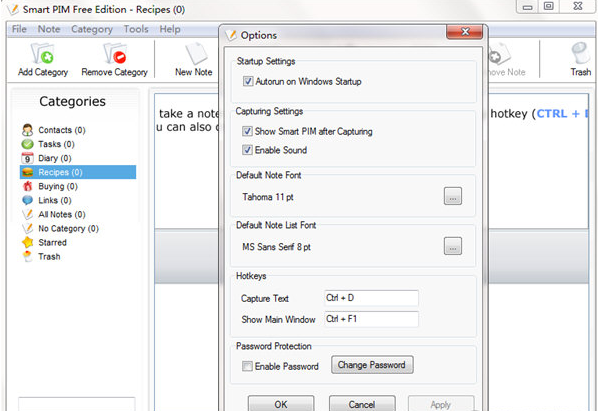Click the Remove Category toolbar icon
This screenshot has height=411, width=598.
click(114, 53)
